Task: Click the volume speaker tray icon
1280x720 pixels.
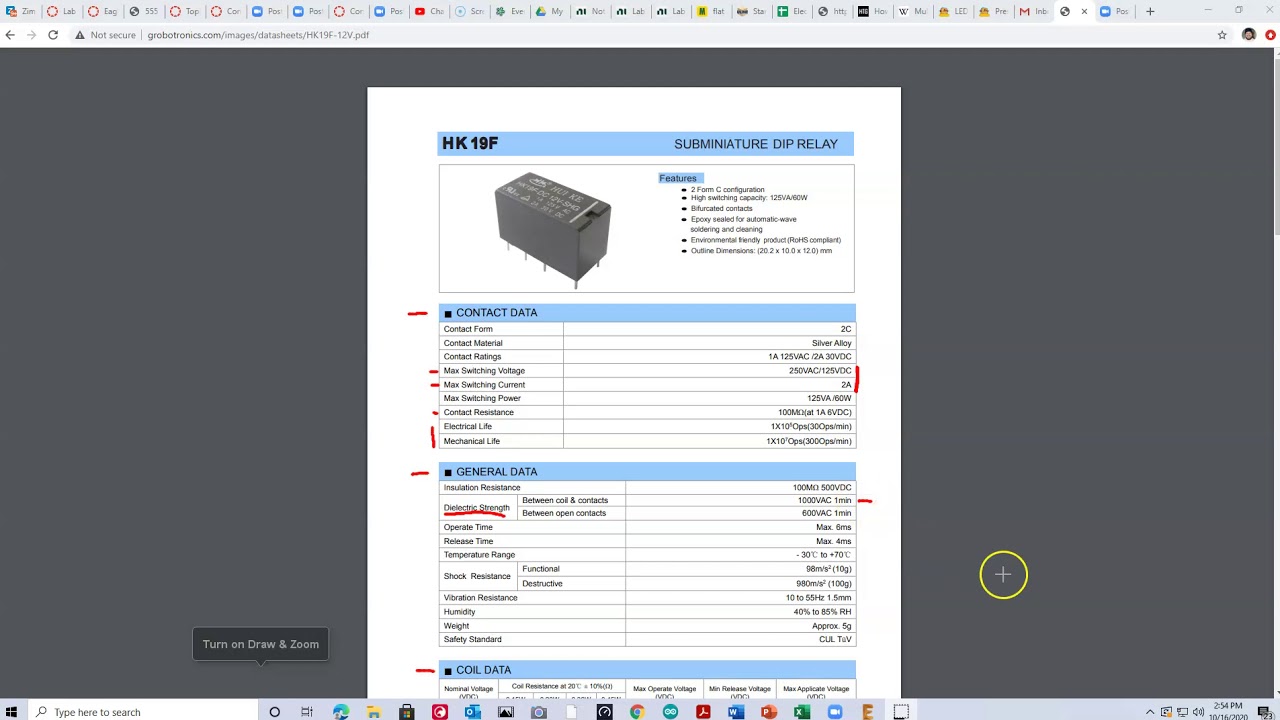Action: (x=1198, y=712)
